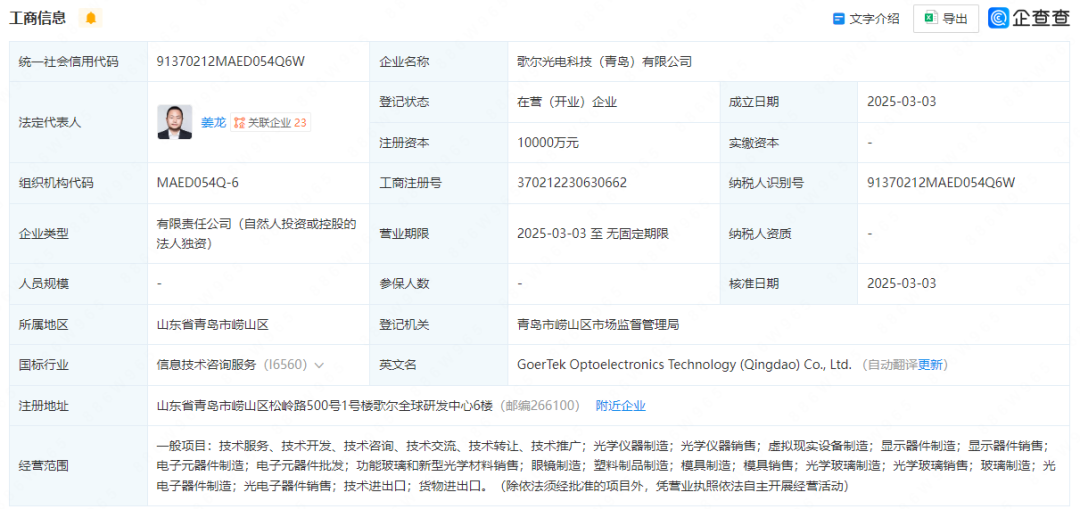Click registration authority 青岛市崂山区市场监督管理局
1080x509 pixels.
click(598, 324)
